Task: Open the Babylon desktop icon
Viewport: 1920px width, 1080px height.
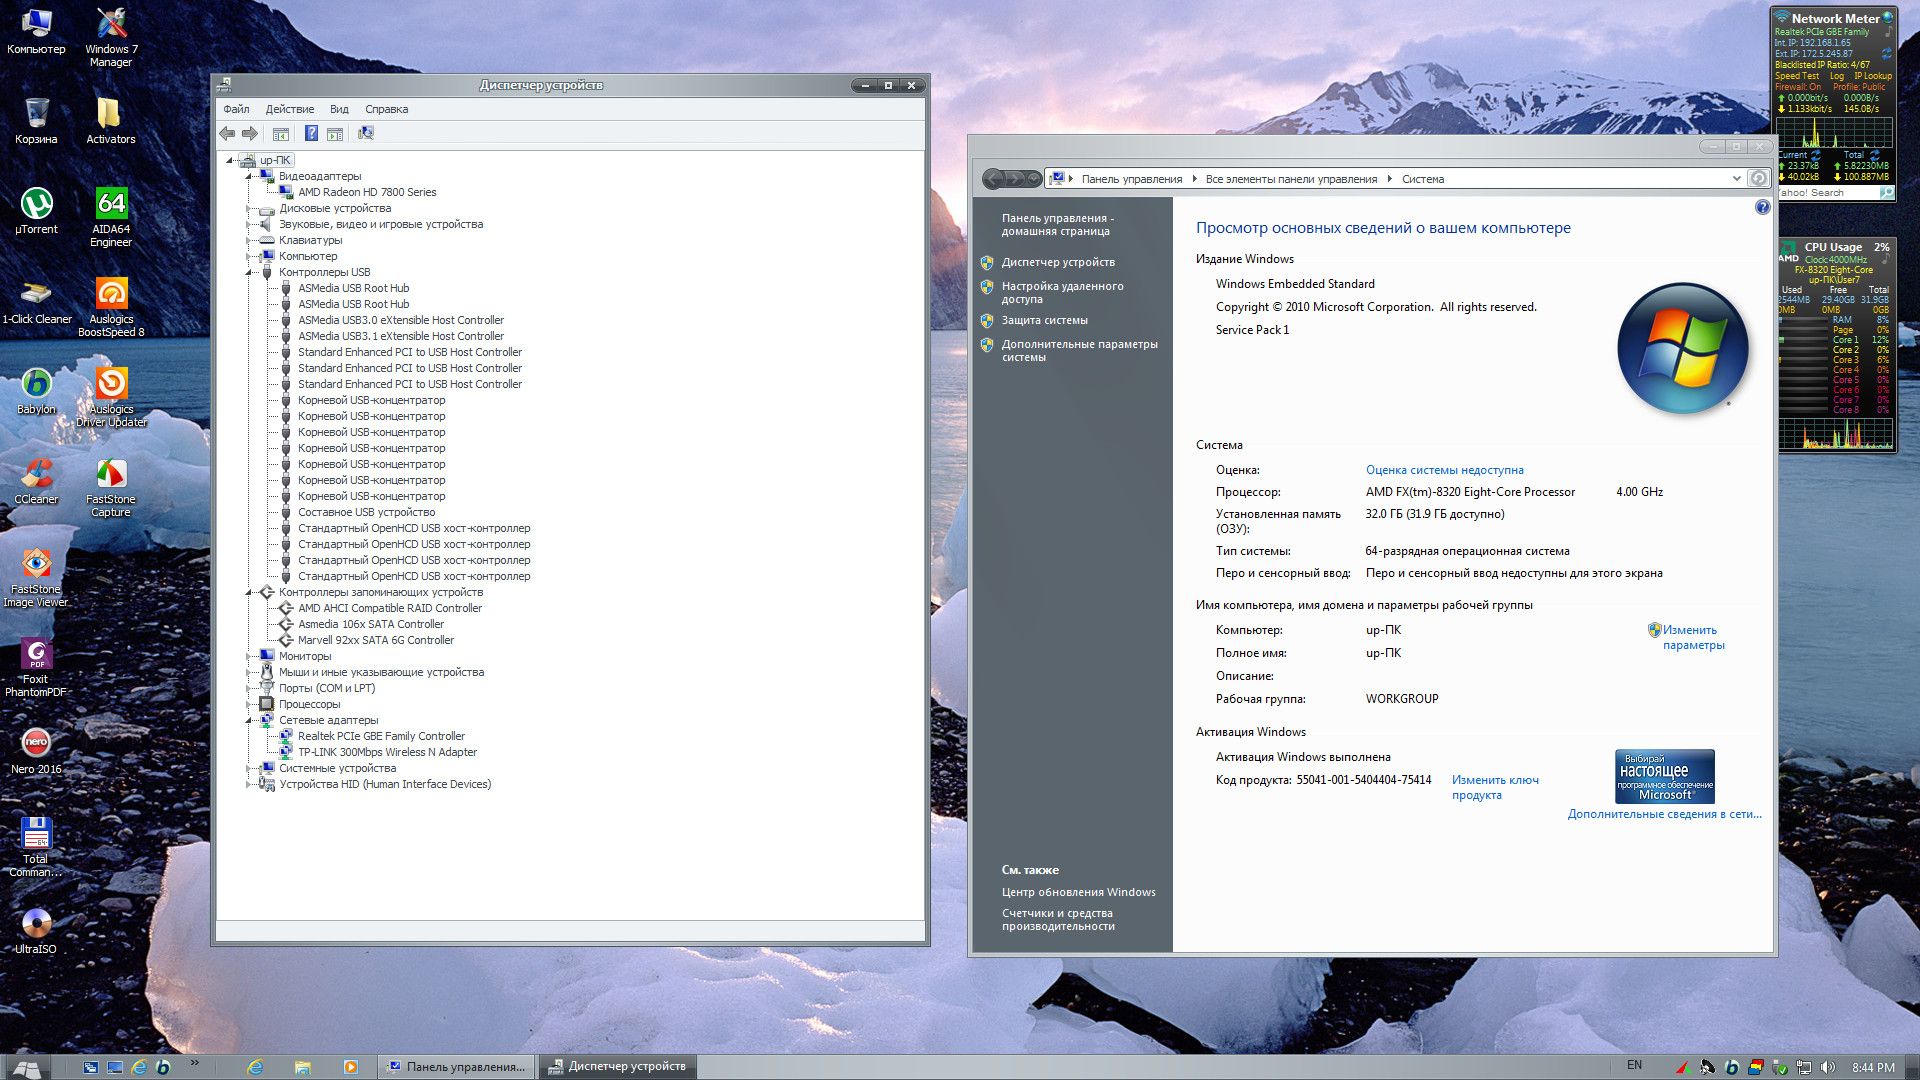Action: click(36, 391)
